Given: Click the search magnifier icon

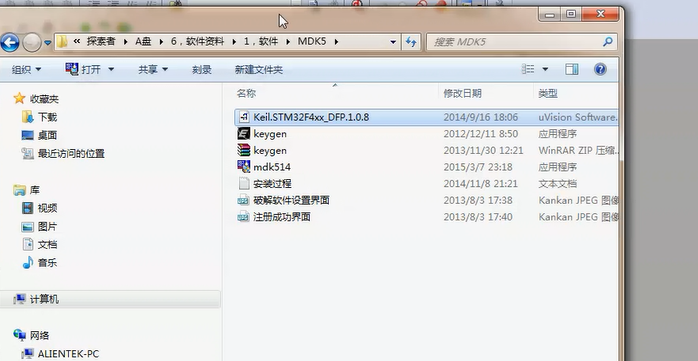Looking at the screenshot, I should (x=608, y=42).
